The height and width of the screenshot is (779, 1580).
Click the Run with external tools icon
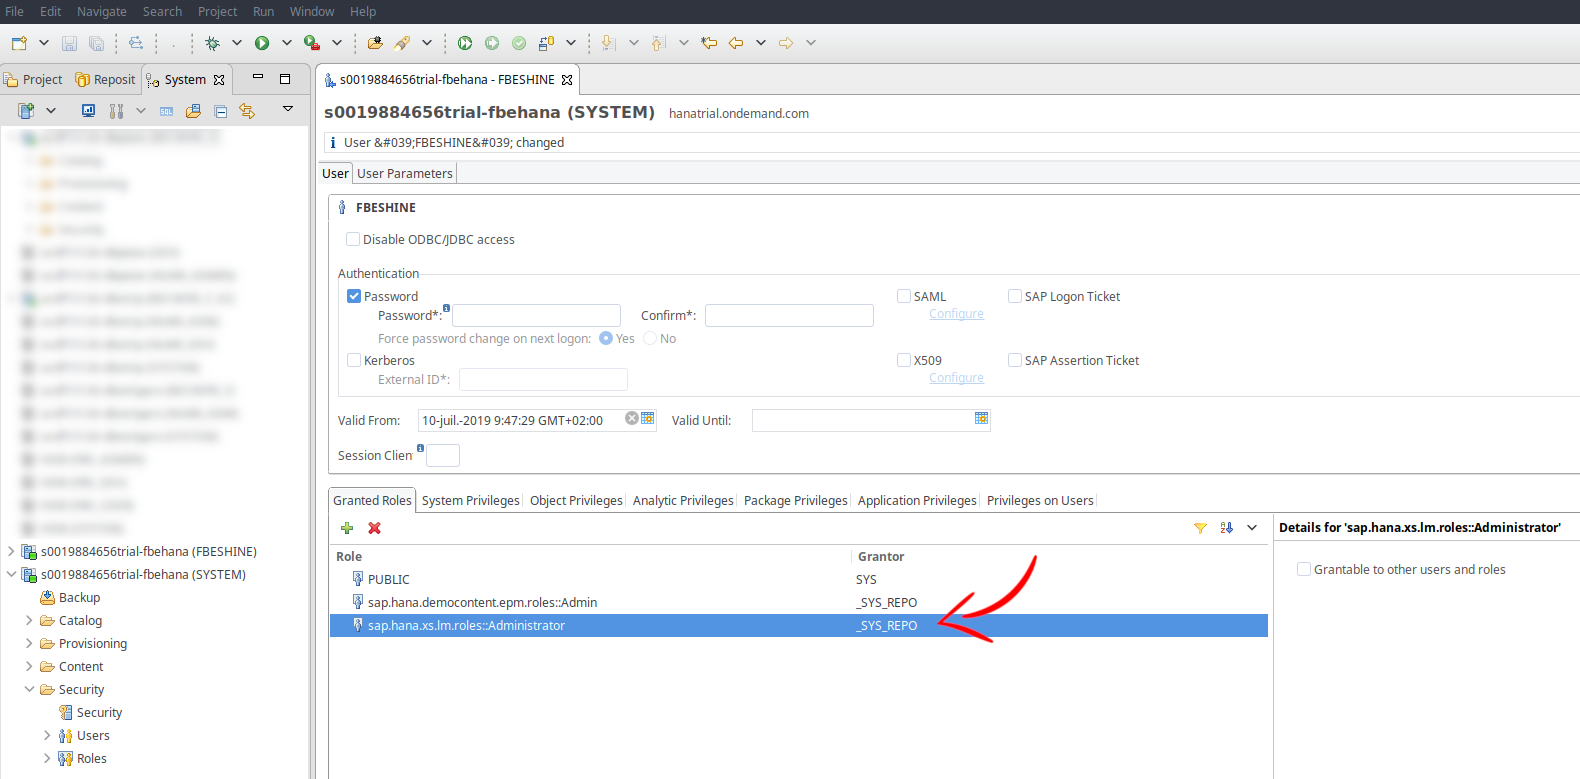click(312, 43)
